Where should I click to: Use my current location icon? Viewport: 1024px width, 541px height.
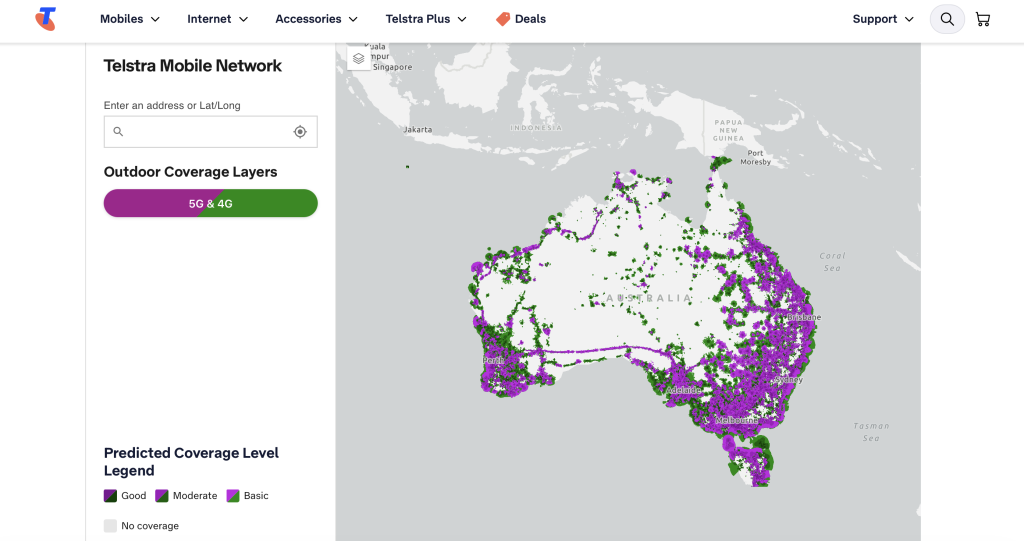(x=300, y=132)
